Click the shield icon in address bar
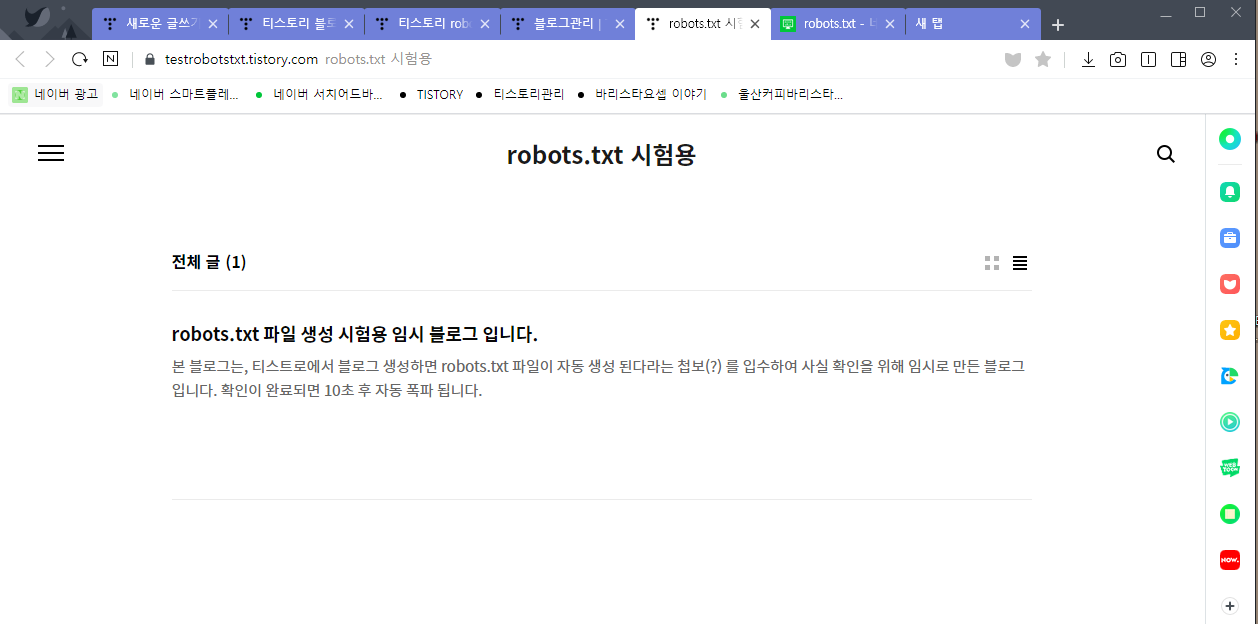This screenshot has height=624, width=1258. 1013,60
